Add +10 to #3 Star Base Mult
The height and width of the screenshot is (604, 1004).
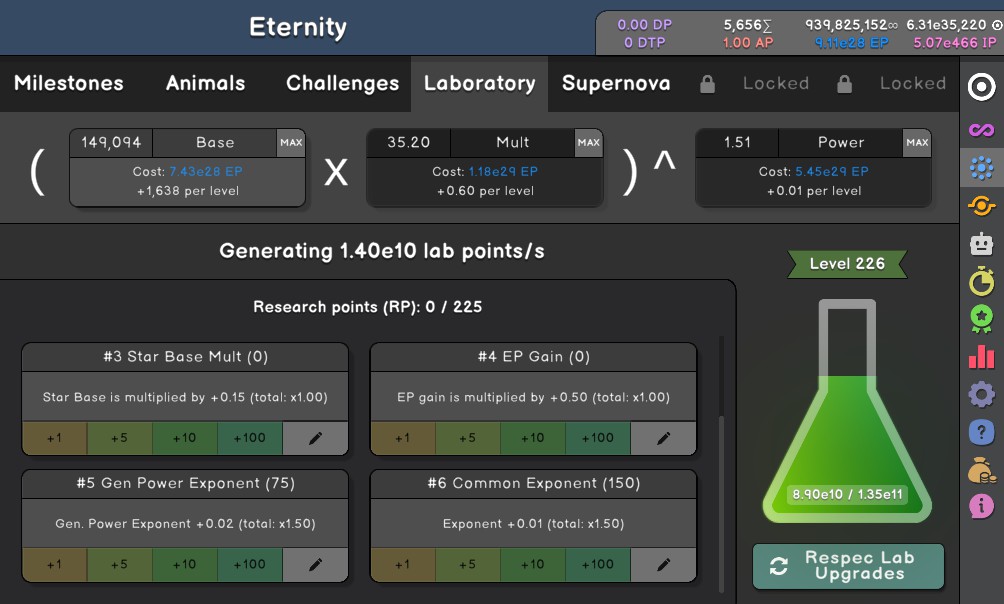tap(185, 438)
